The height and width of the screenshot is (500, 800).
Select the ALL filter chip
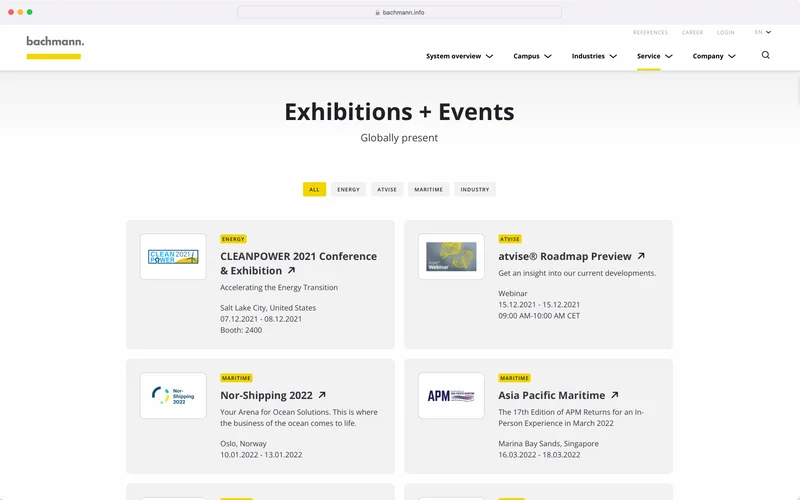click(314, 189)
